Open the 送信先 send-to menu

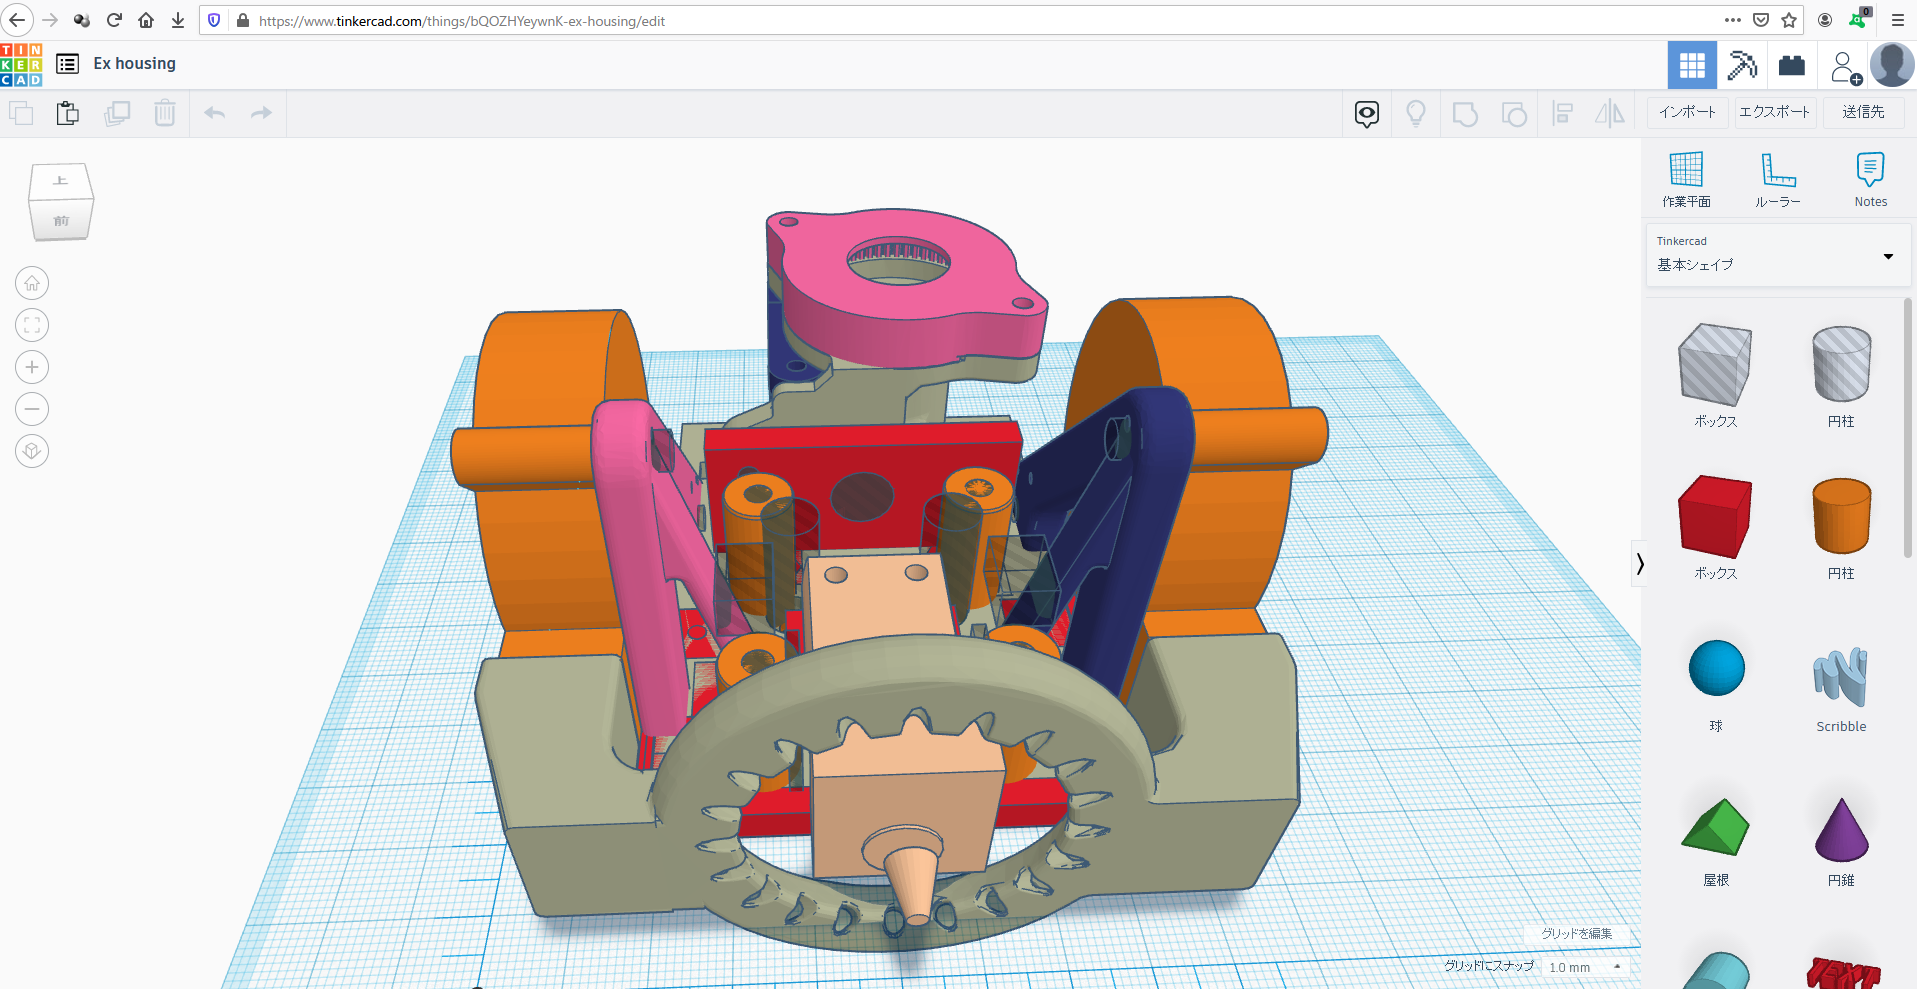tap(1863, 112)
